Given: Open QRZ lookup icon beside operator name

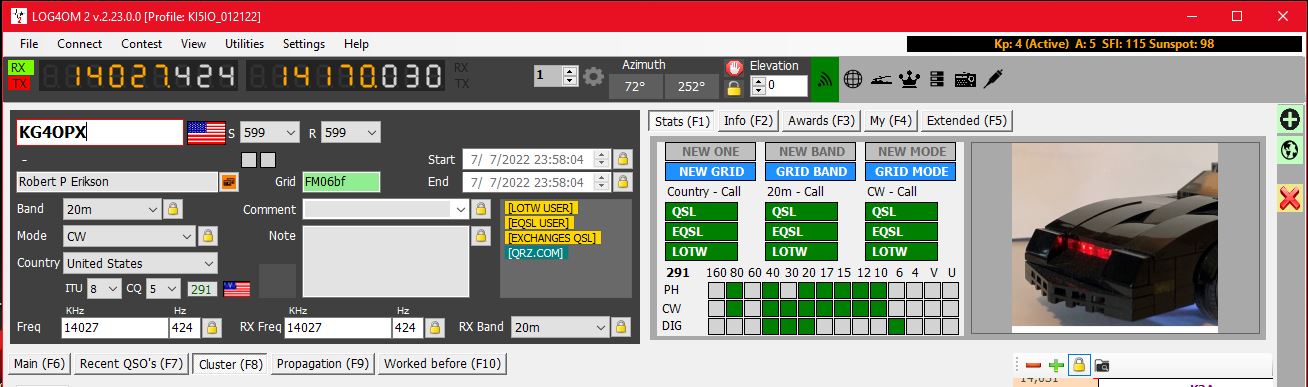Looking at the screenshot, I should click(229, 182).
